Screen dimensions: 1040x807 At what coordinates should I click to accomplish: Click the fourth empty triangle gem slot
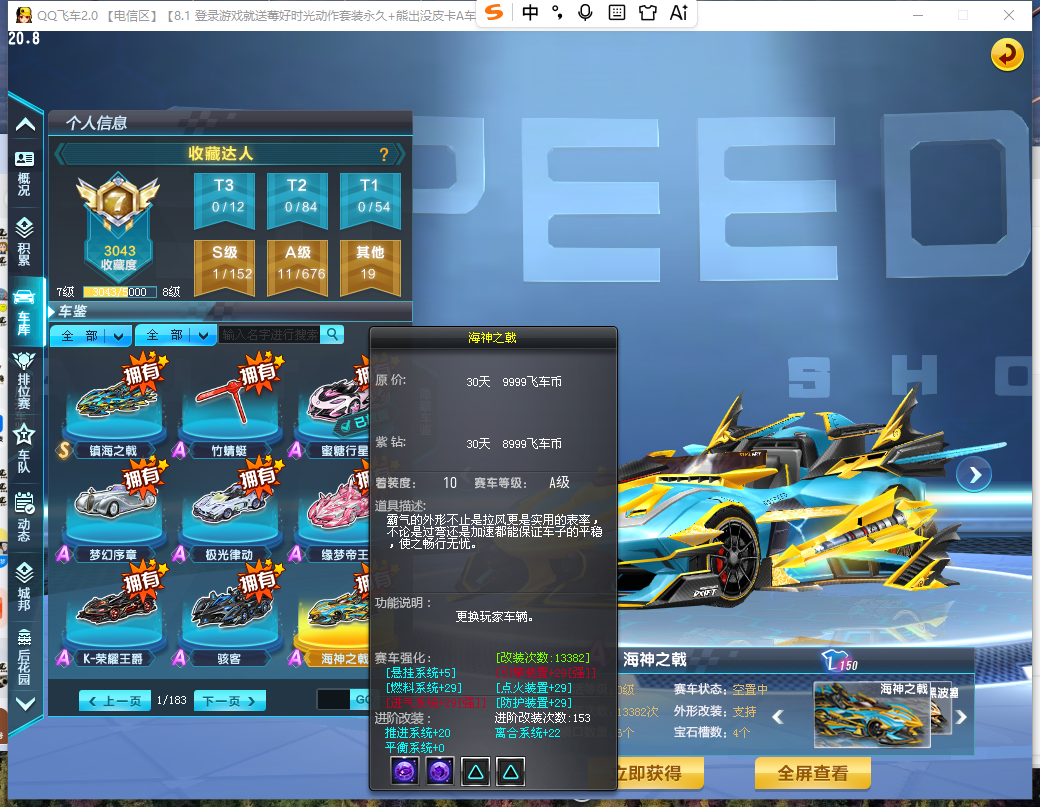click(x=511, y=771)
